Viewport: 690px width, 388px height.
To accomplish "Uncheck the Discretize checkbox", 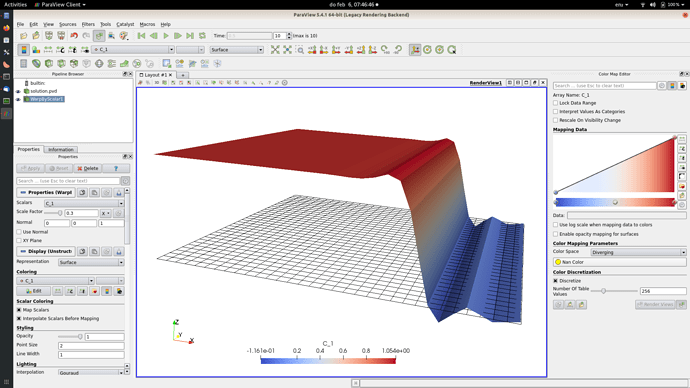I will pos(555,281).
